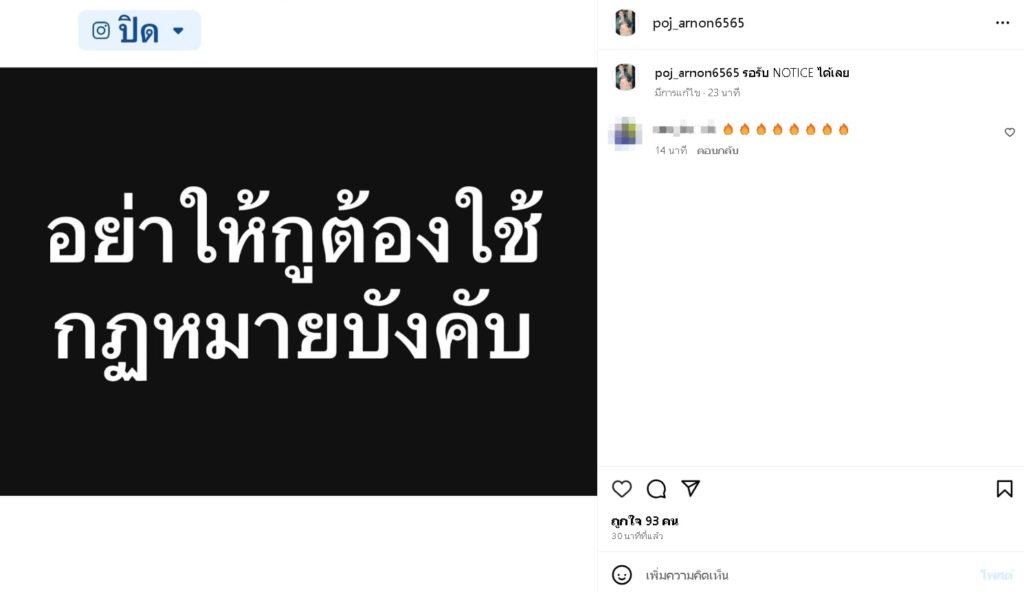Click header profile avatar of poj_arnon6565

625,23
